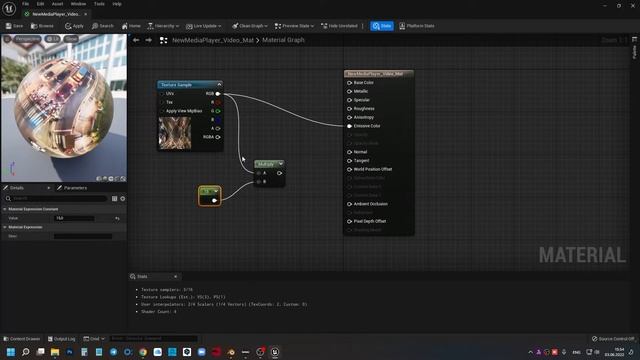Open the Lit view mode dropdown

point(52,39)
